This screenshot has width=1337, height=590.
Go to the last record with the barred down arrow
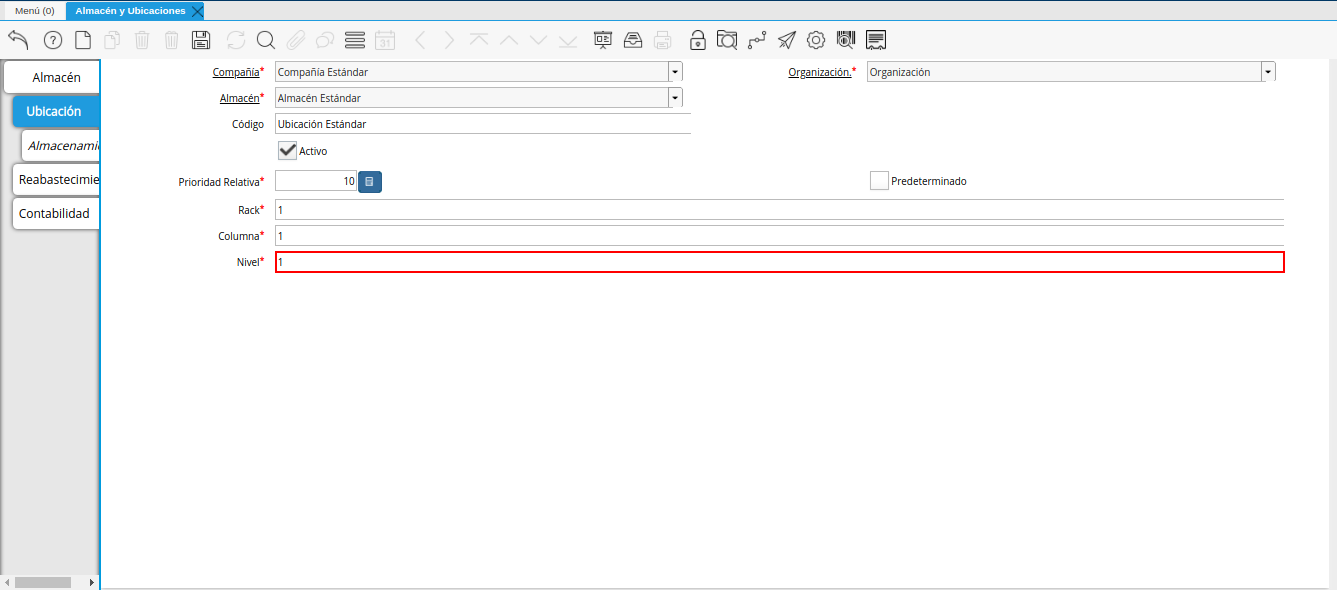[x=568, y=40]
